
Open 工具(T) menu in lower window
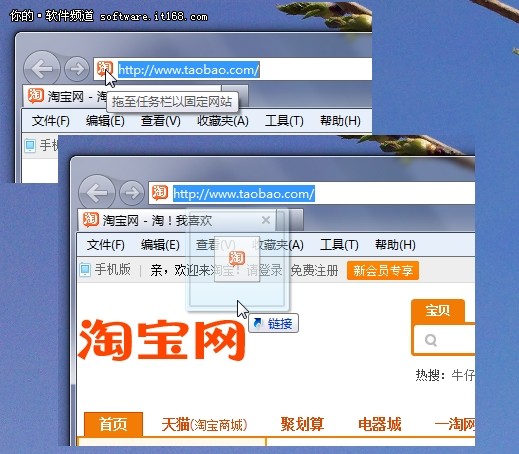tap(339, 245)
